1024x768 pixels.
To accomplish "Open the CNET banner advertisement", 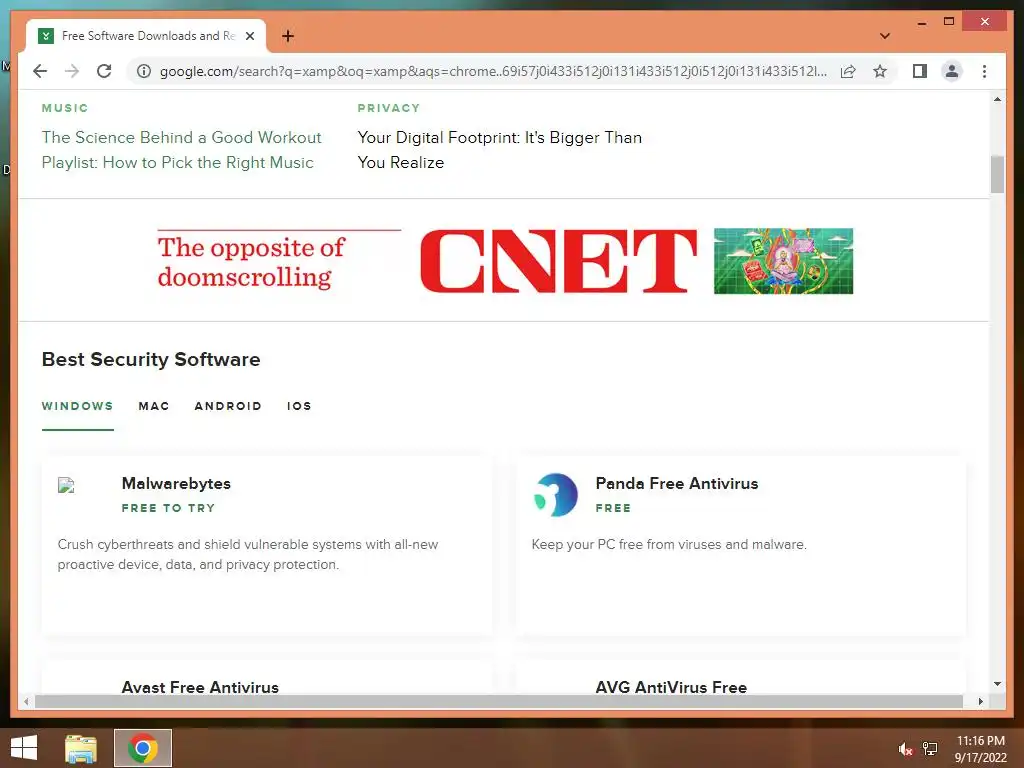I will 505,261.
